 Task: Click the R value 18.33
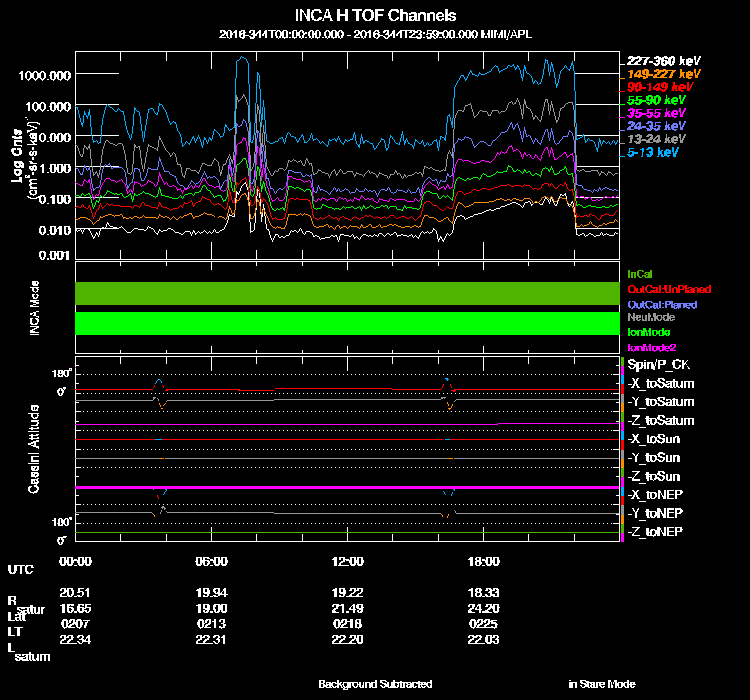(484, 592)
